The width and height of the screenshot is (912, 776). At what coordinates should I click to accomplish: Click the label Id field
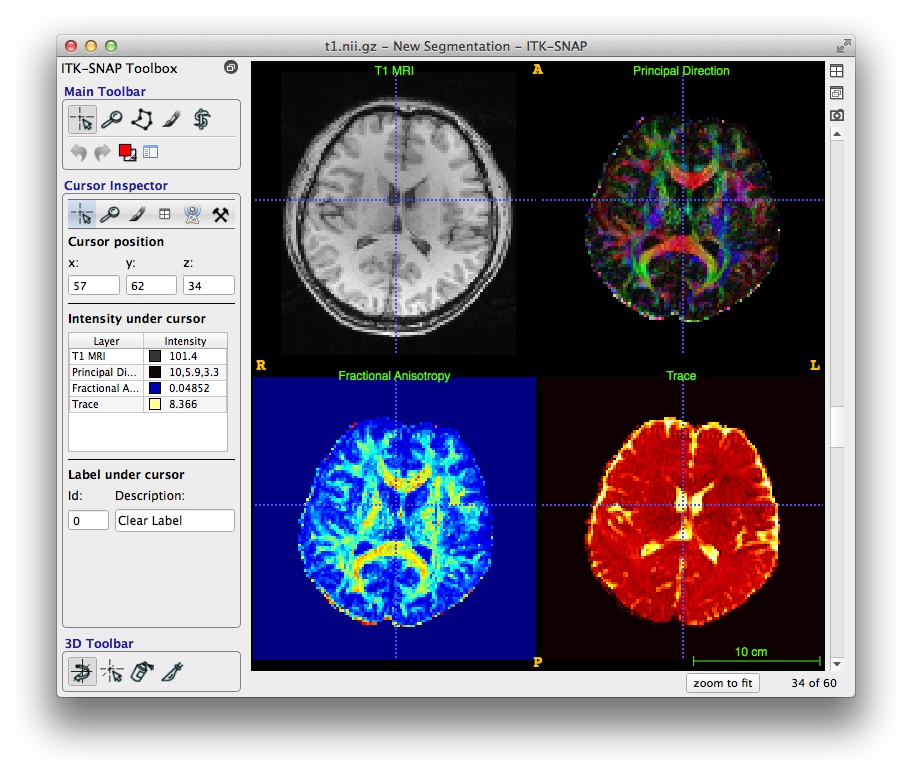coord(88,520)
